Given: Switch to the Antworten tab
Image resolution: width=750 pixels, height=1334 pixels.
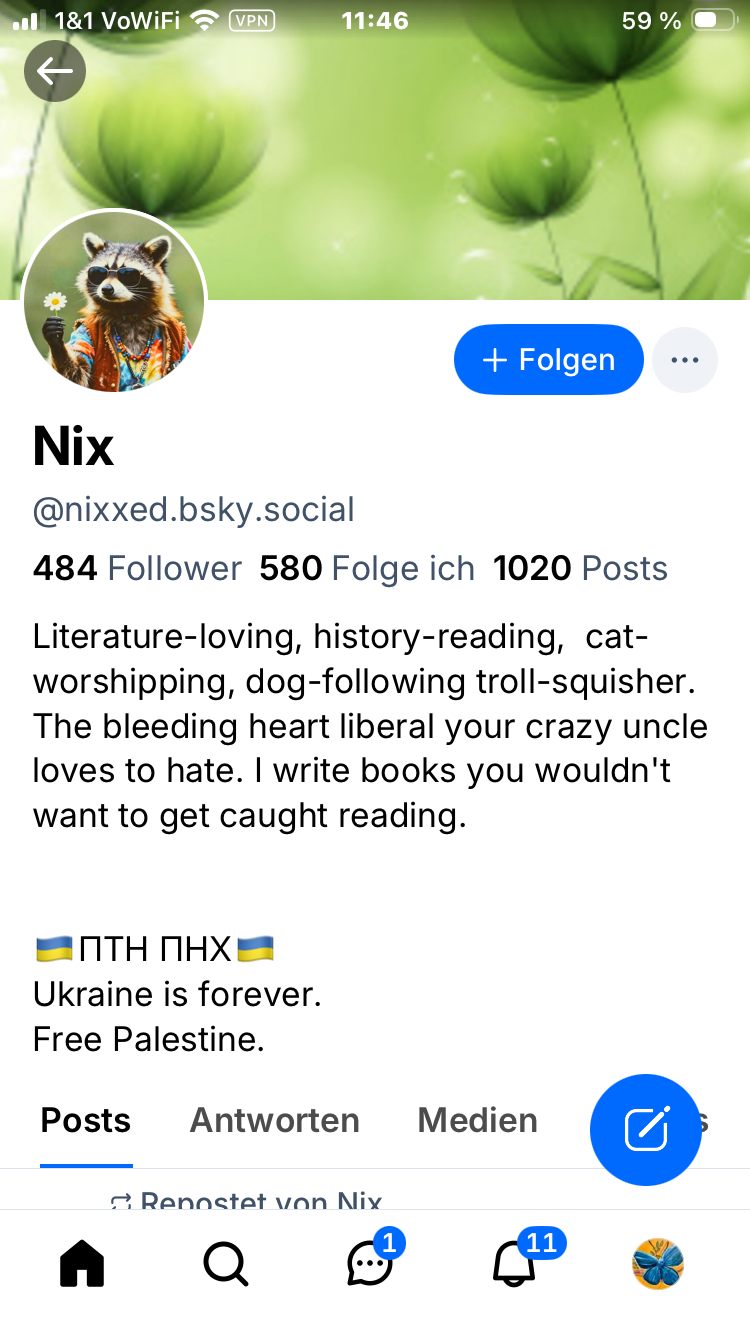Looking at the screenshot, I should (x=275, y=1121).
